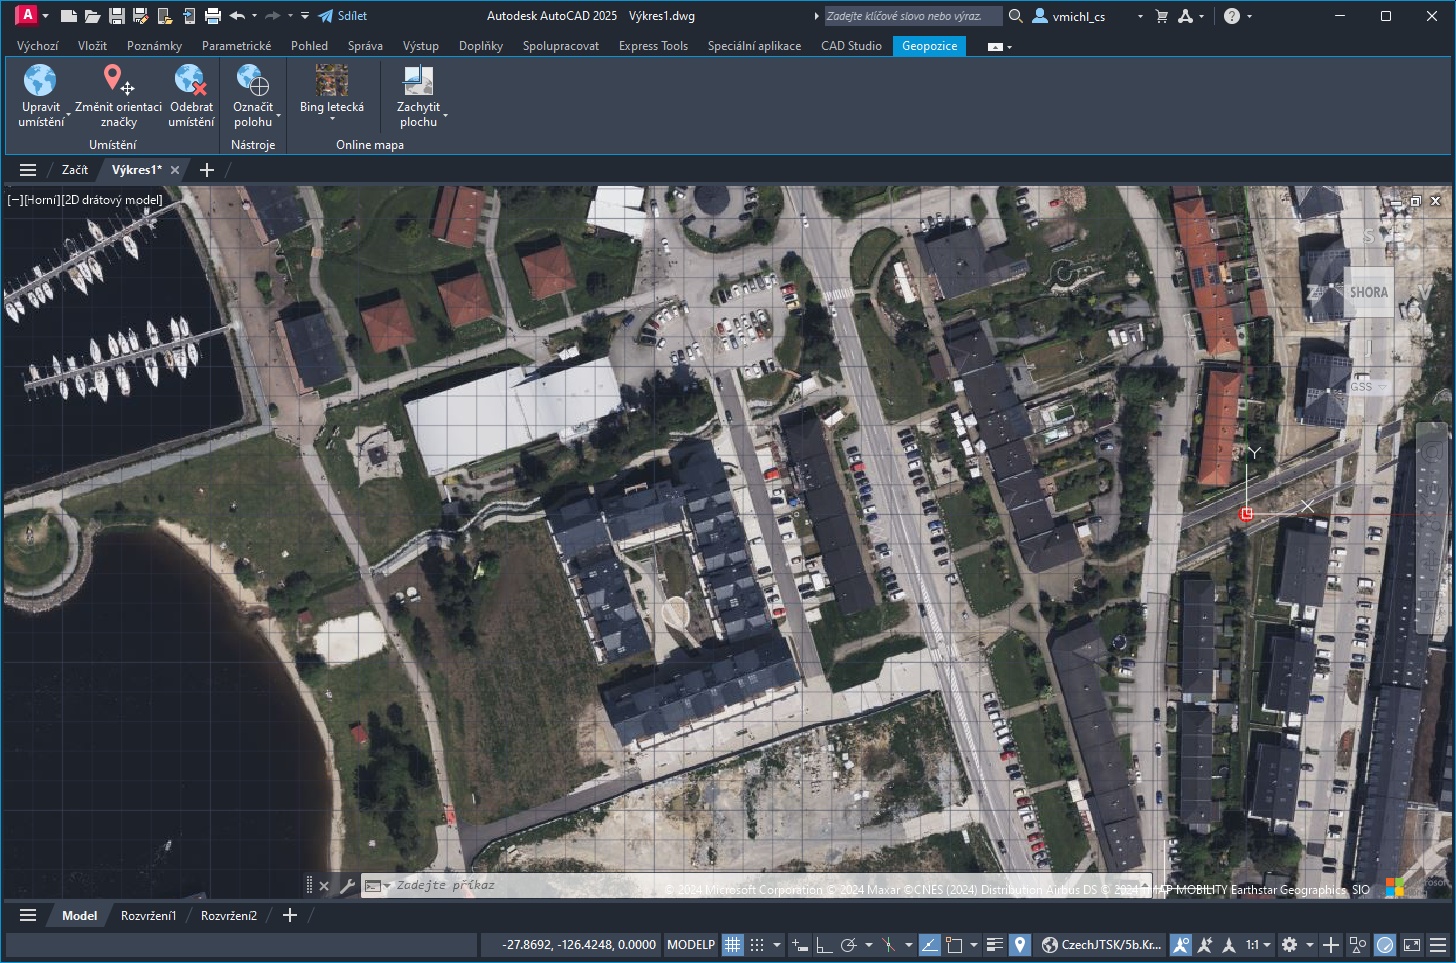Toggle ortho mode in status bar
Viewport: 1456px width, 963px height.
point(823,945)
